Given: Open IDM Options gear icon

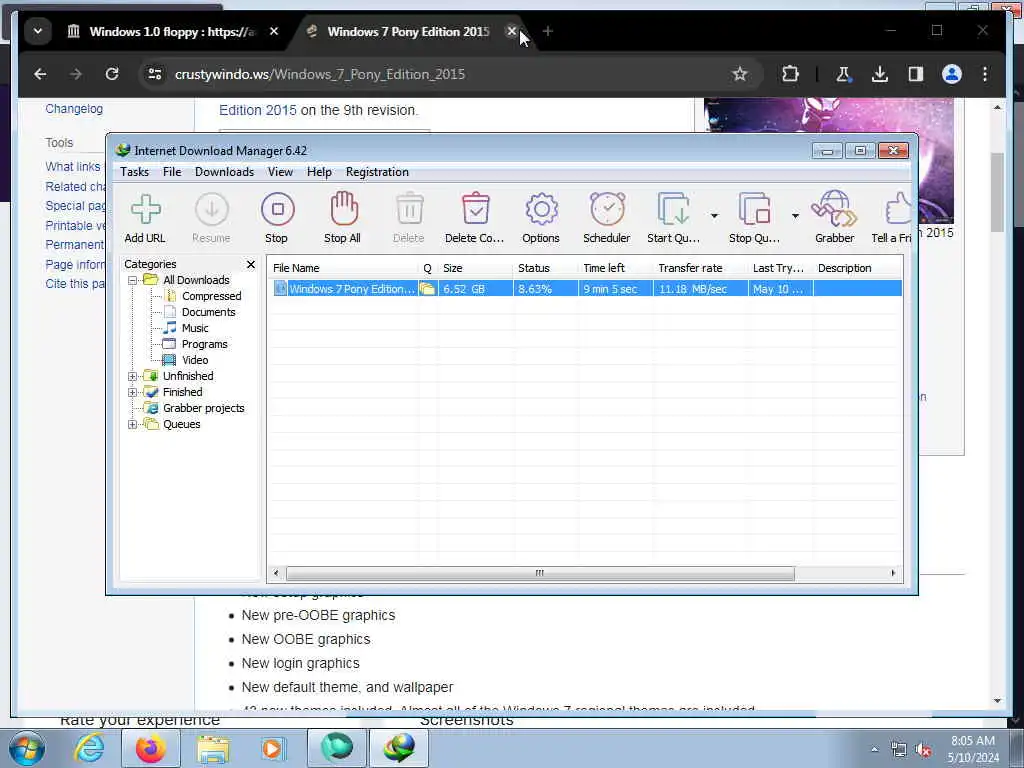Looking at the screenshot, I should tap(541, 217).
